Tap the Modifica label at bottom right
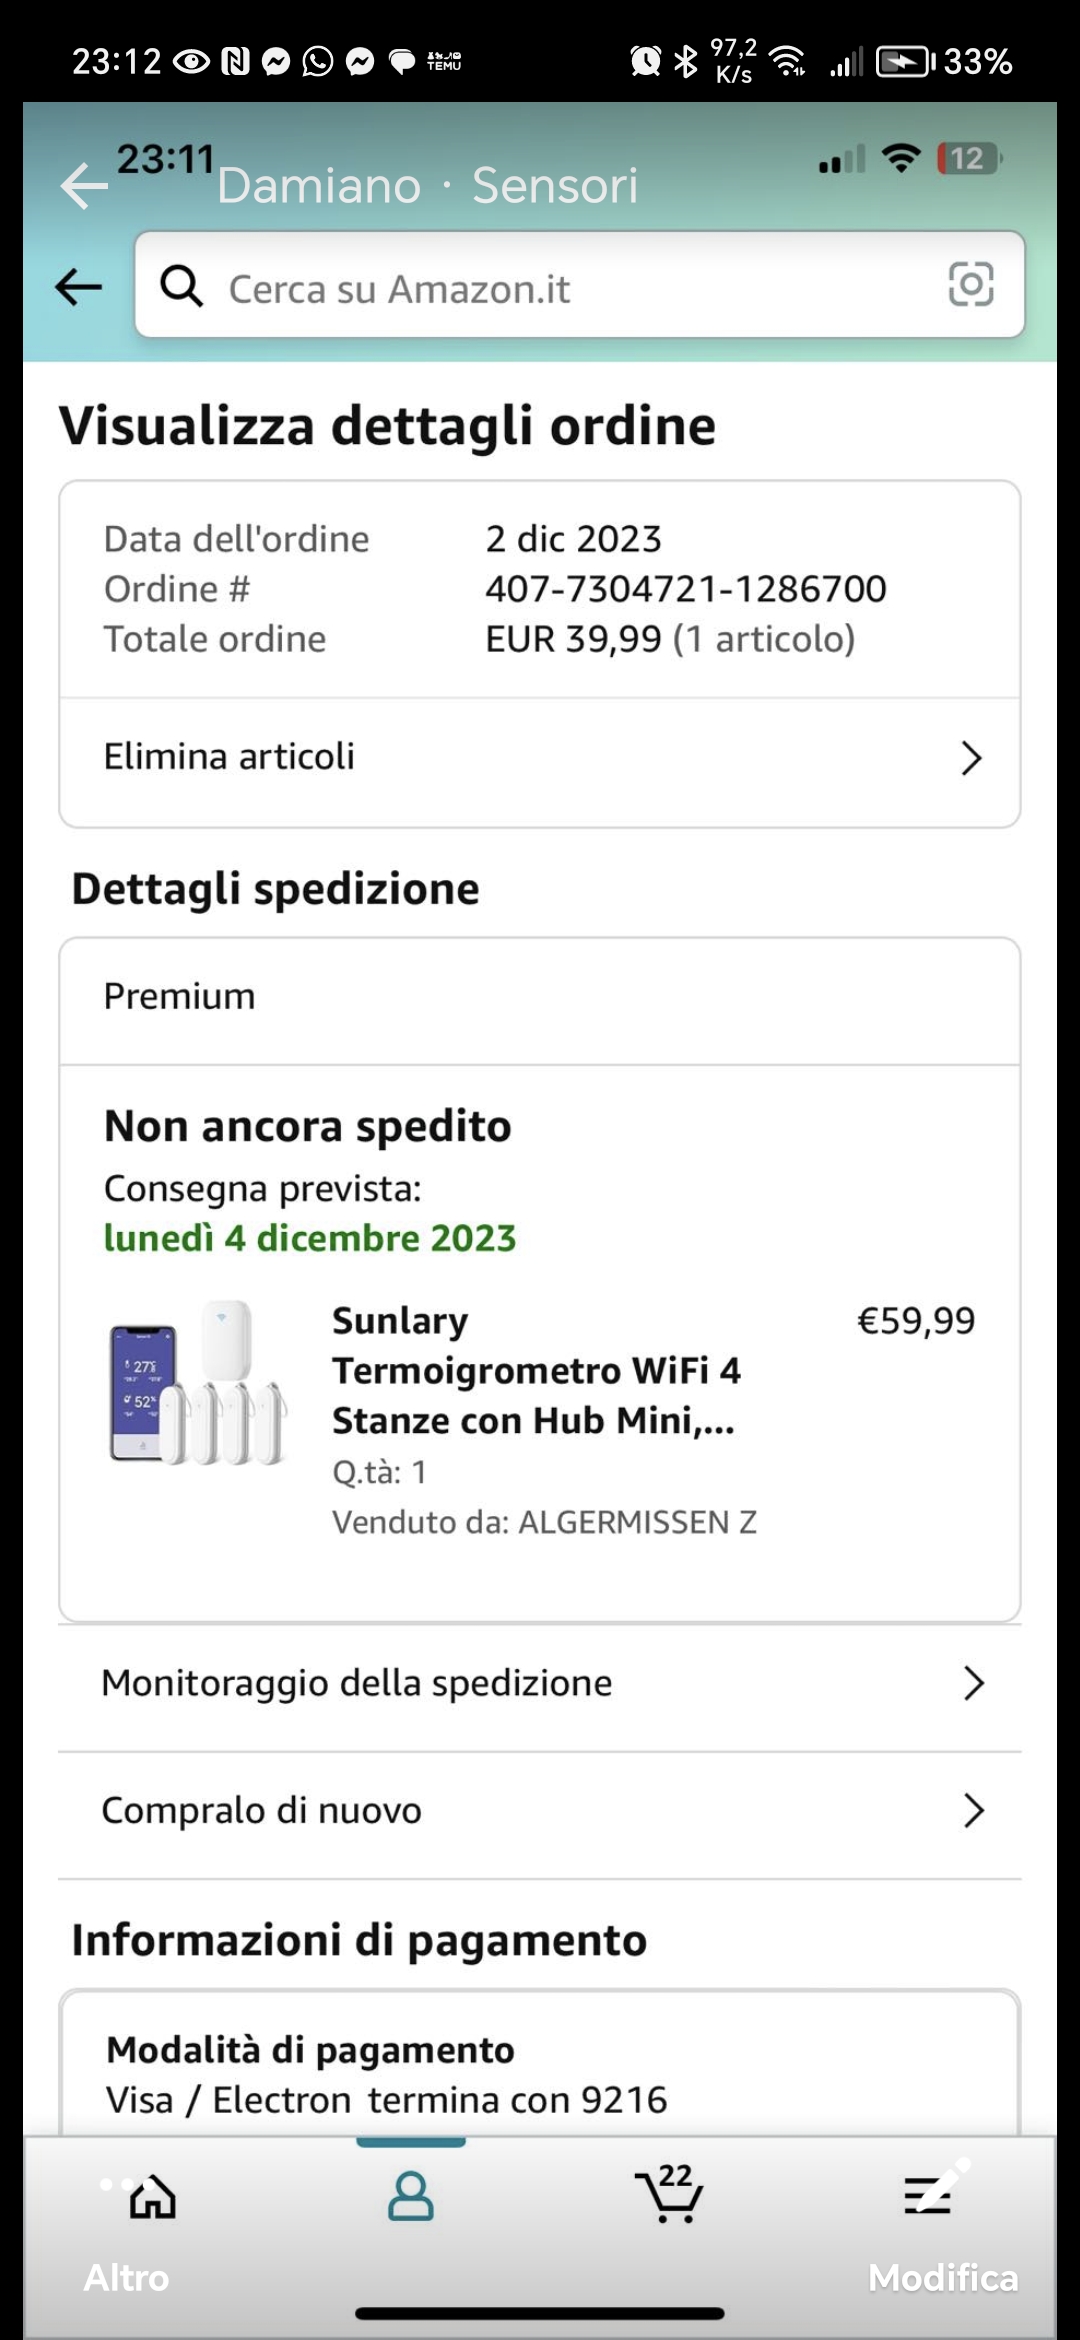 pos(942,2278)
